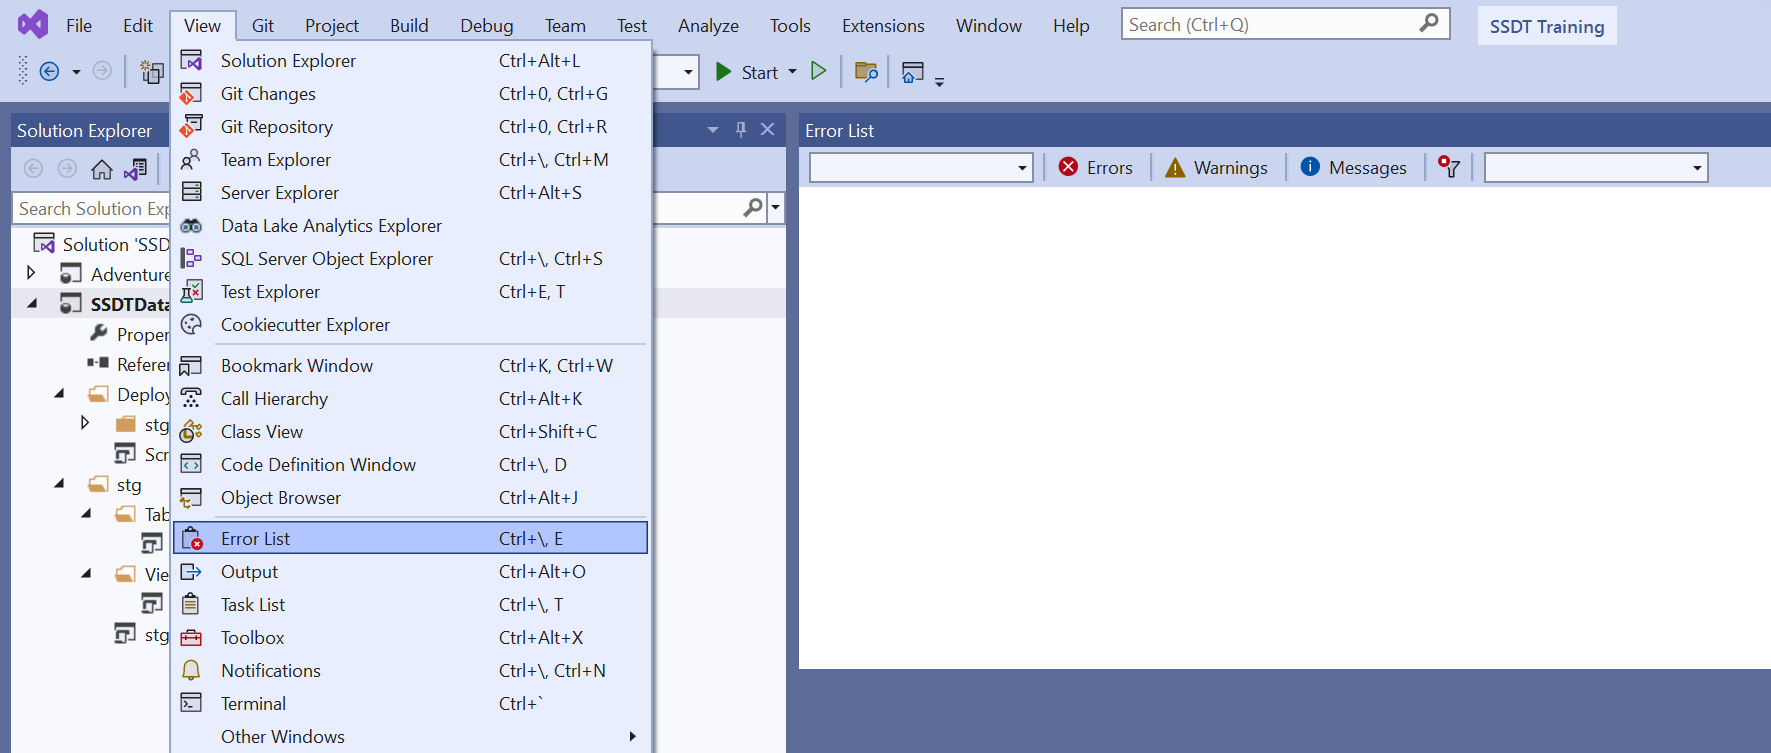The image size is (1771, 753).
Task: Open the Output window menu item
Action: pos(250,571)
